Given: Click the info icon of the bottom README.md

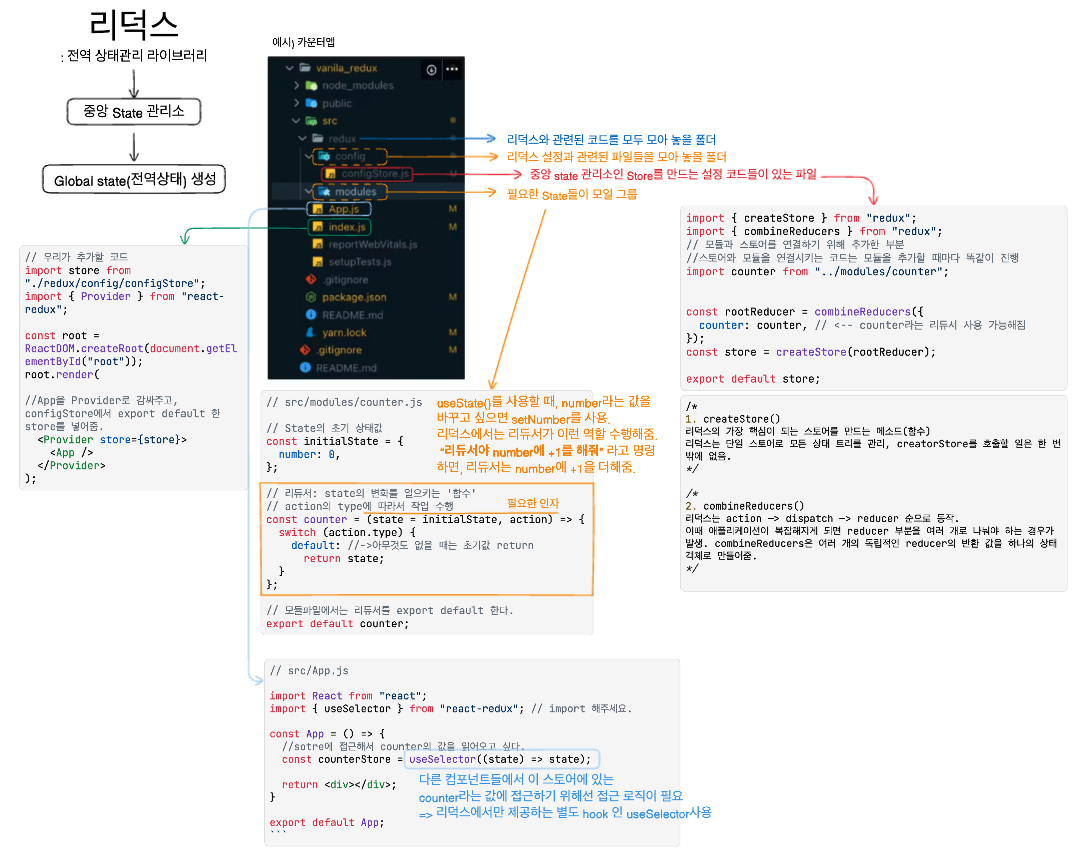Looking at the screenshot, I should 305,367.
